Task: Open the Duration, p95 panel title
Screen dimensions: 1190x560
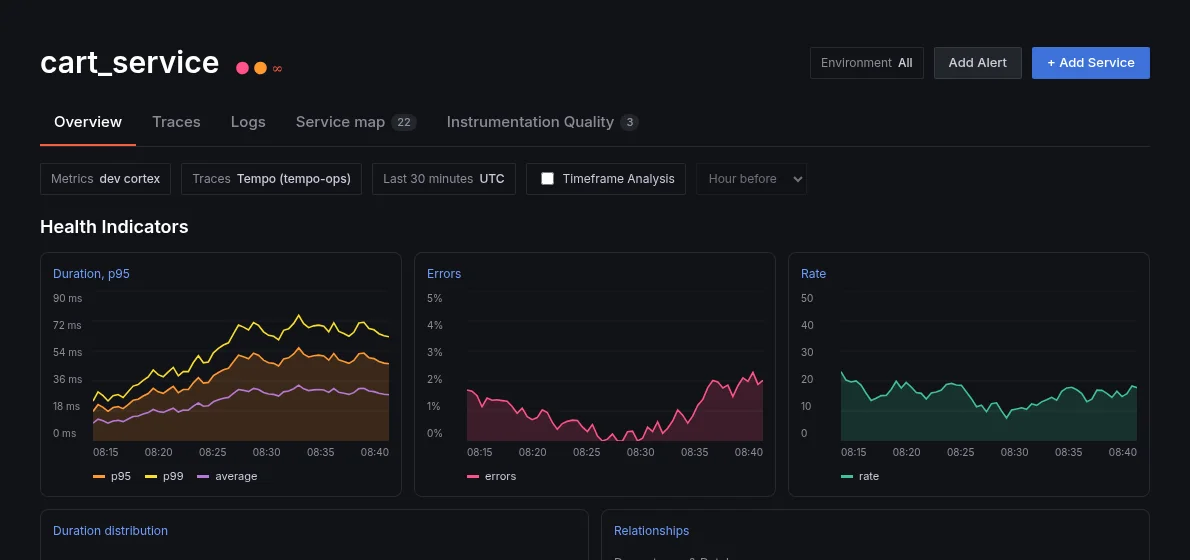Action: click(x=91, y=274)
